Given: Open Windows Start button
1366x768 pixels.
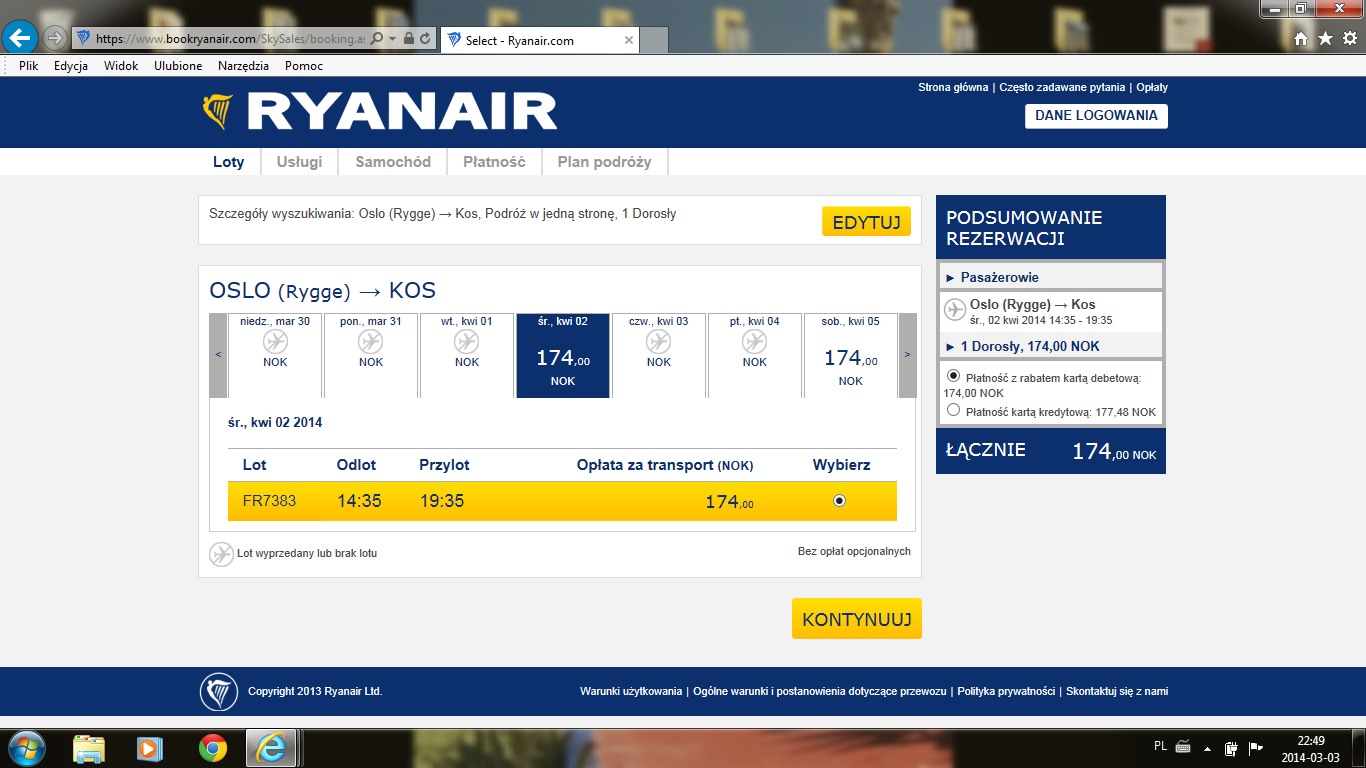Looking at the screenshot, I should [25, 748].
